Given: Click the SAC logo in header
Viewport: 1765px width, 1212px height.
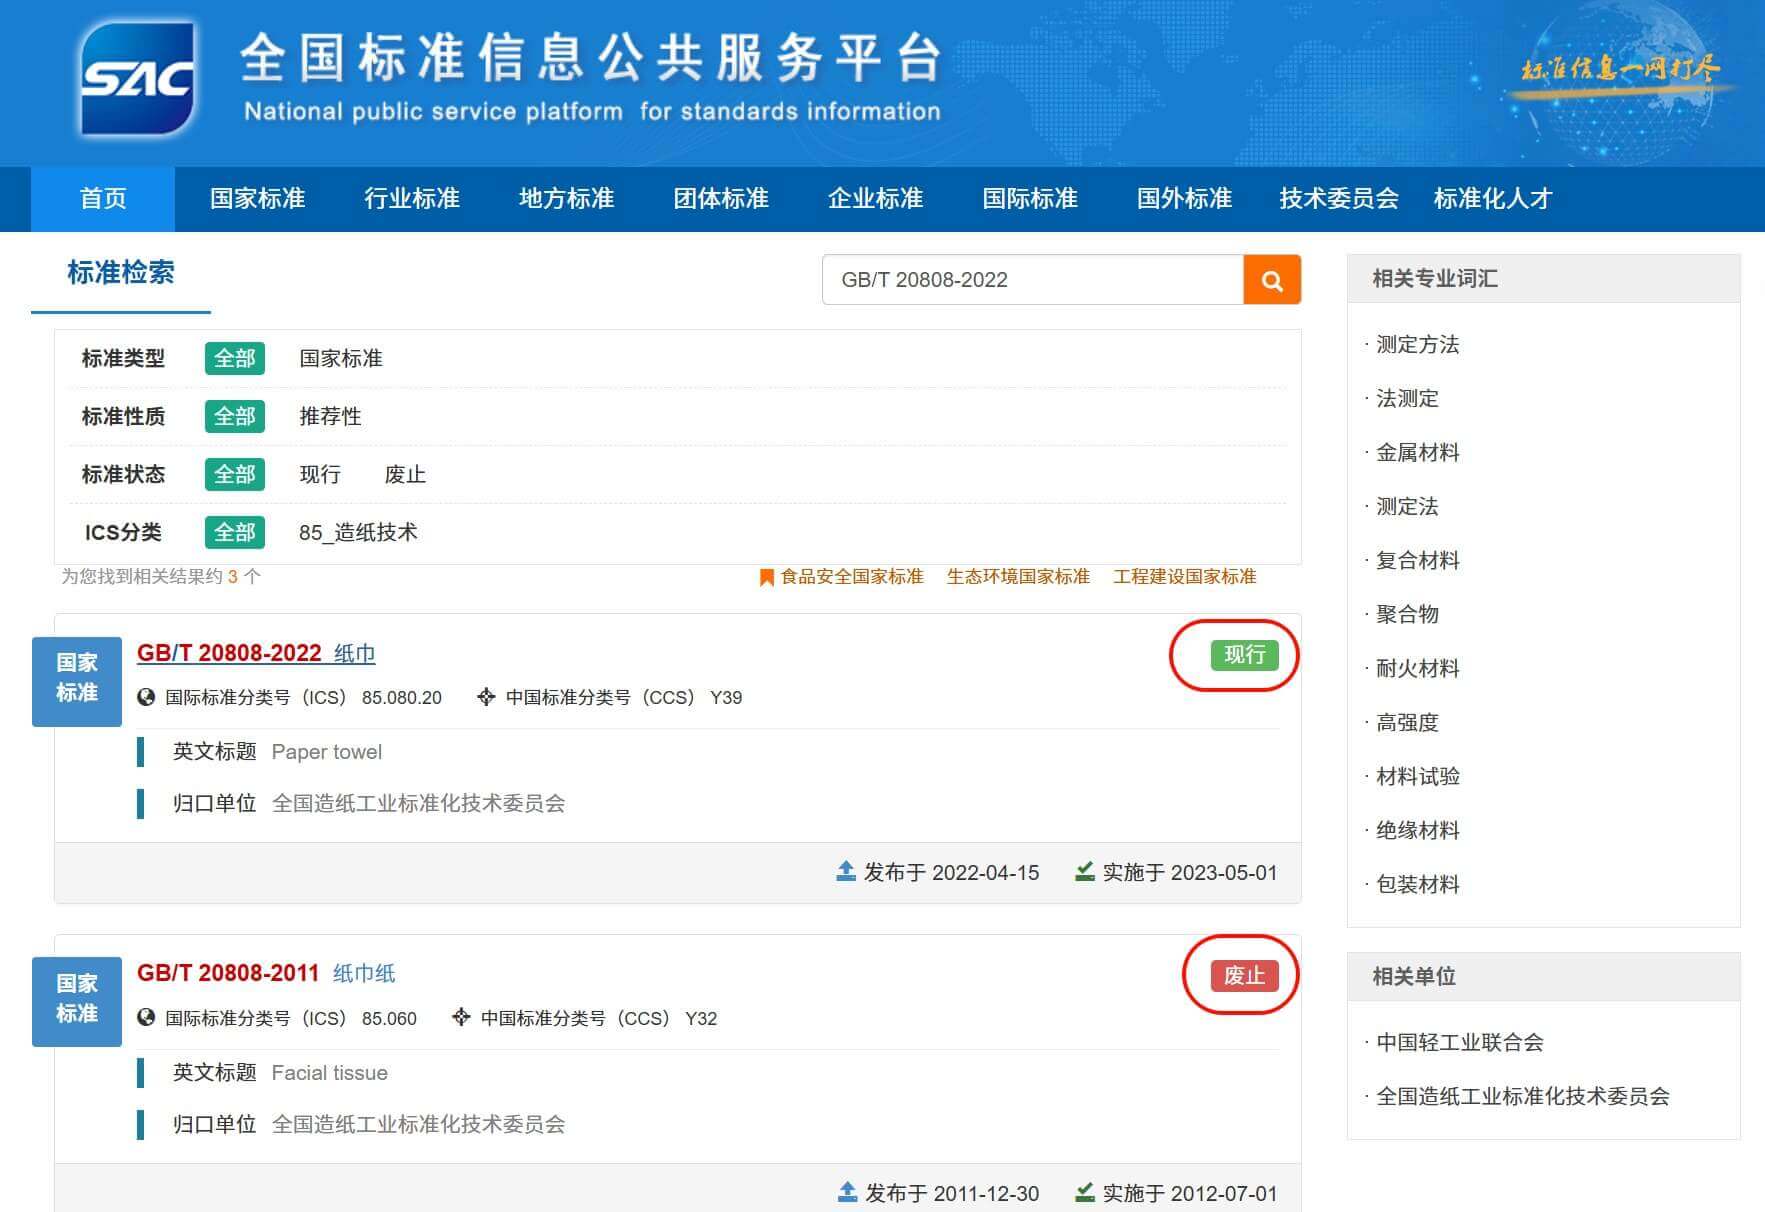Looking at the screenshot, I should click(137, 78).
